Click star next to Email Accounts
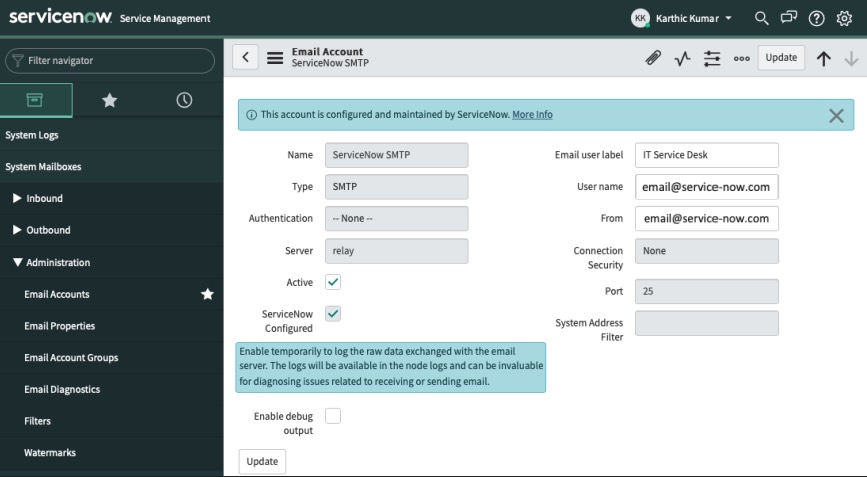Image resolution: width=867 pixels, height=477 pixels. 207,293
